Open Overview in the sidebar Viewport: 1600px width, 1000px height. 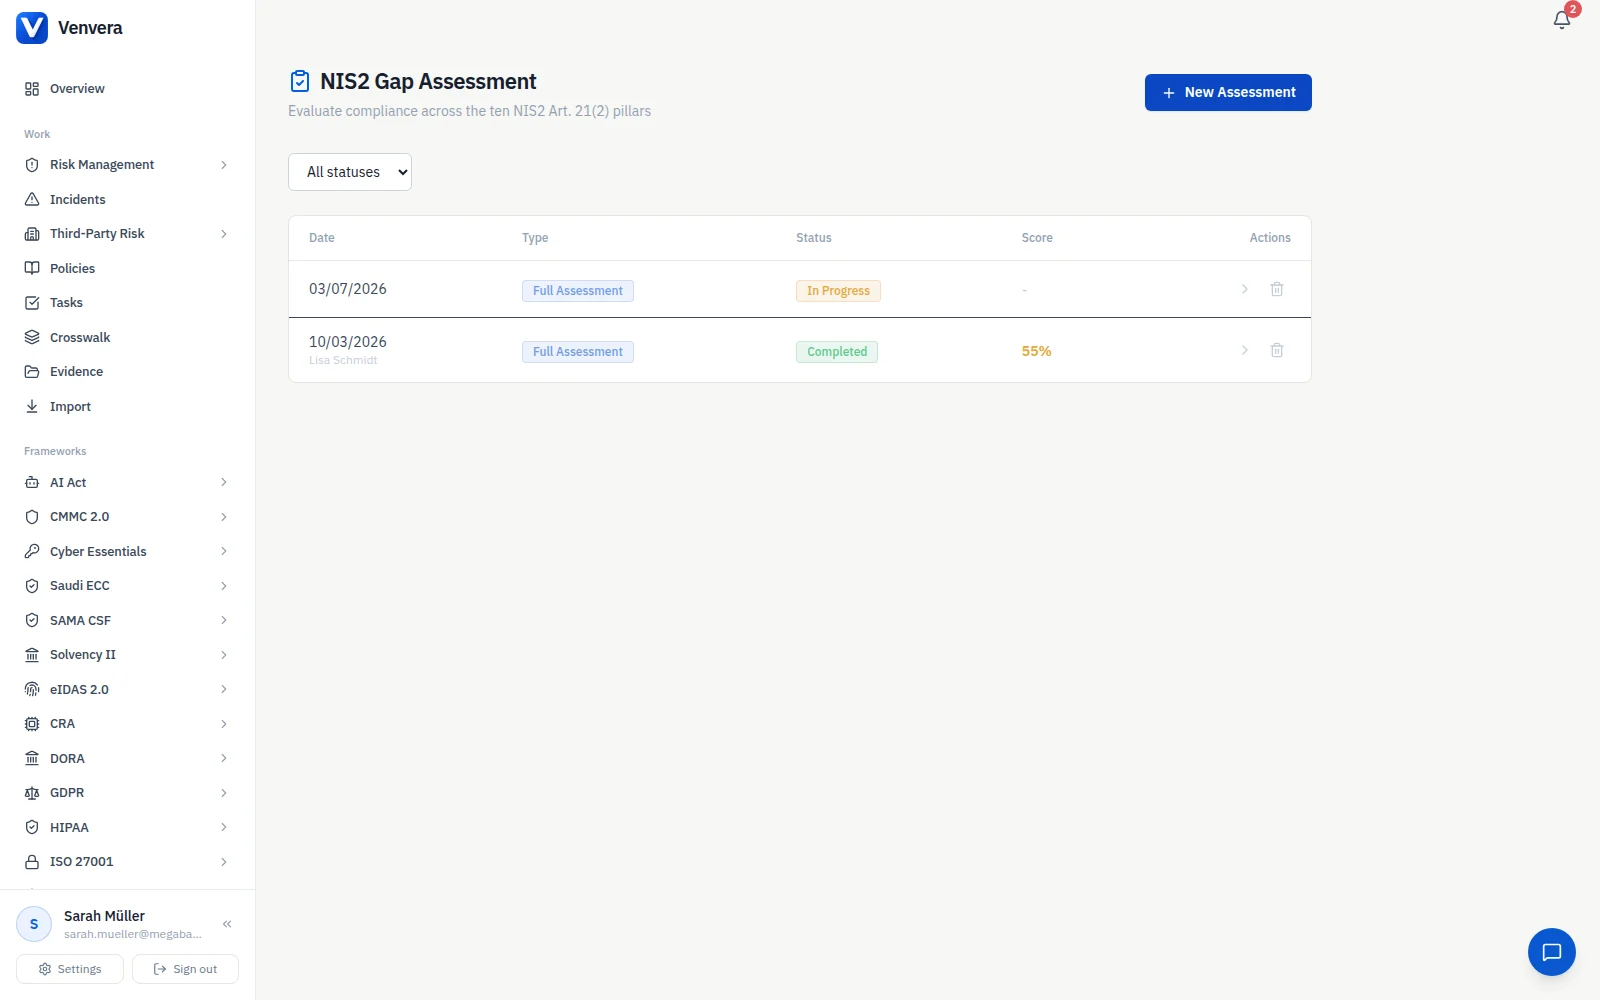coord(127,89)
